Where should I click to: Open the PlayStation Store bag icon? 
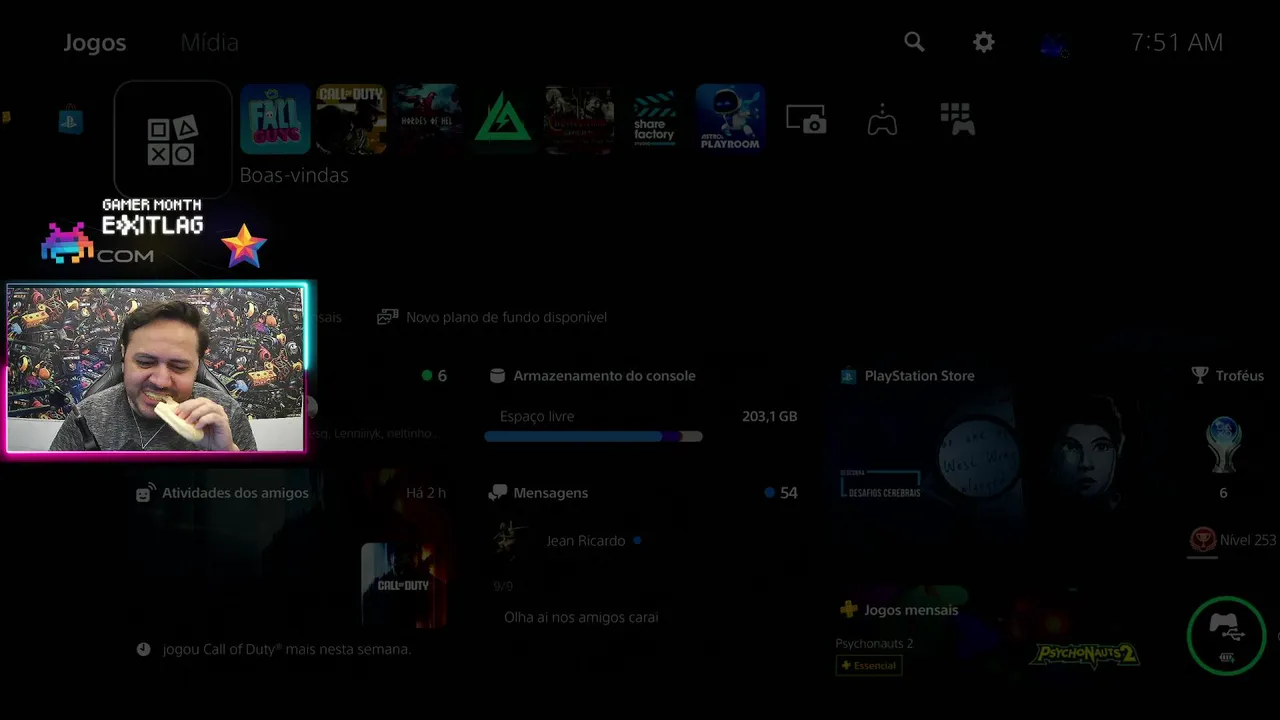coord(70,122)
